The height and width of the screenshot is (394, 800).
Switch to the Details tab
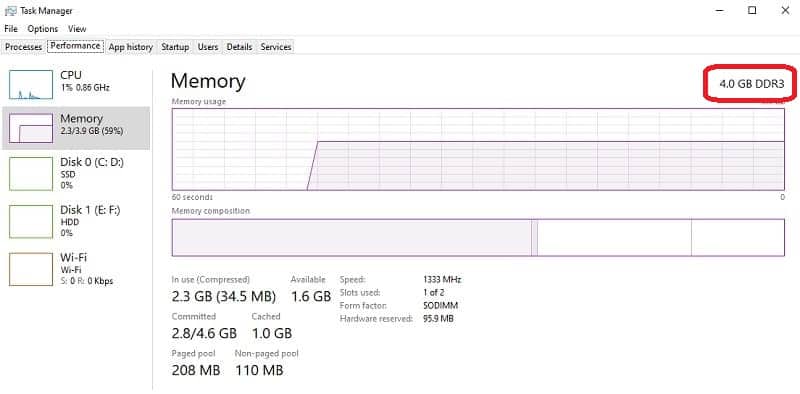[239, 47]
